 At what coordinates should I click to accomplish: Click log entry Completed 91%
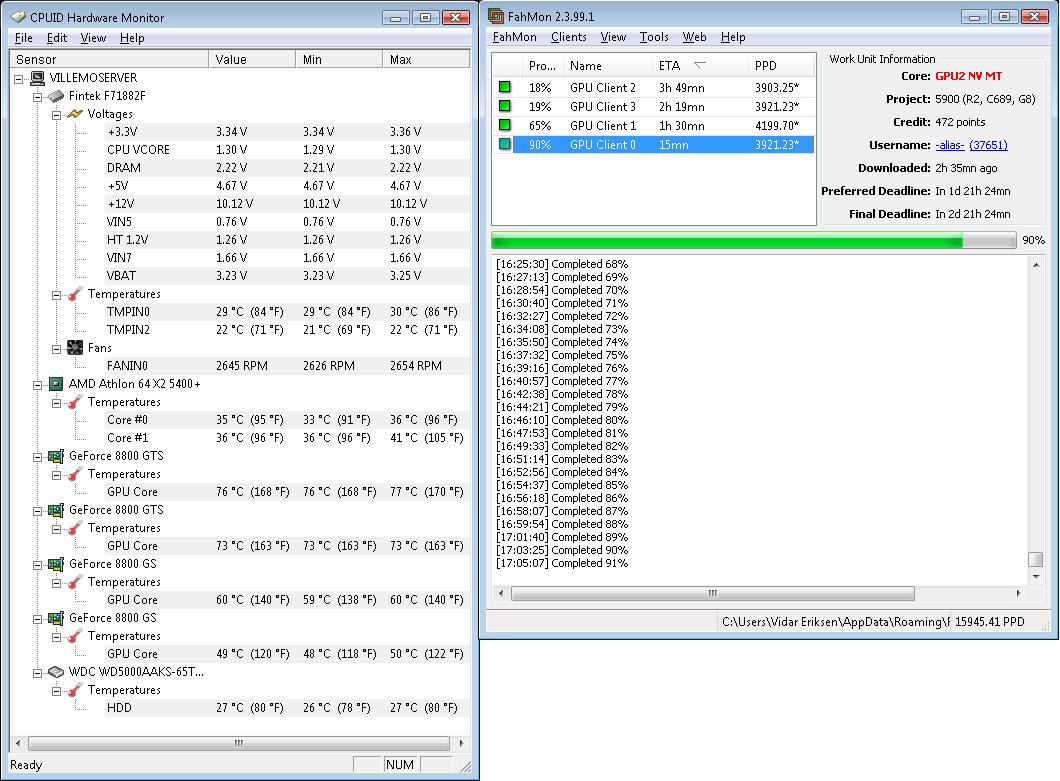(562, 563)
